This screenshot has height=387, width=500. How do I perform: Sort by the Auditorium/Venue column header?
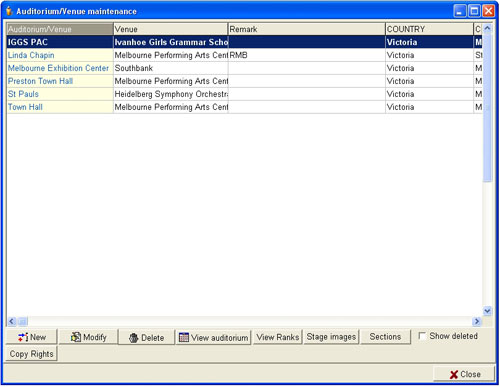[60, 29]
